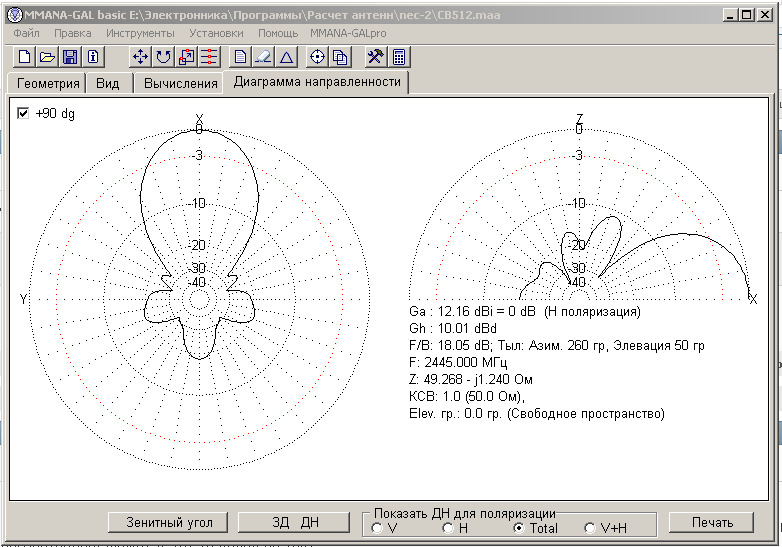
Task: Click the triangle icon in toolbar
Action: coord(286,57)
